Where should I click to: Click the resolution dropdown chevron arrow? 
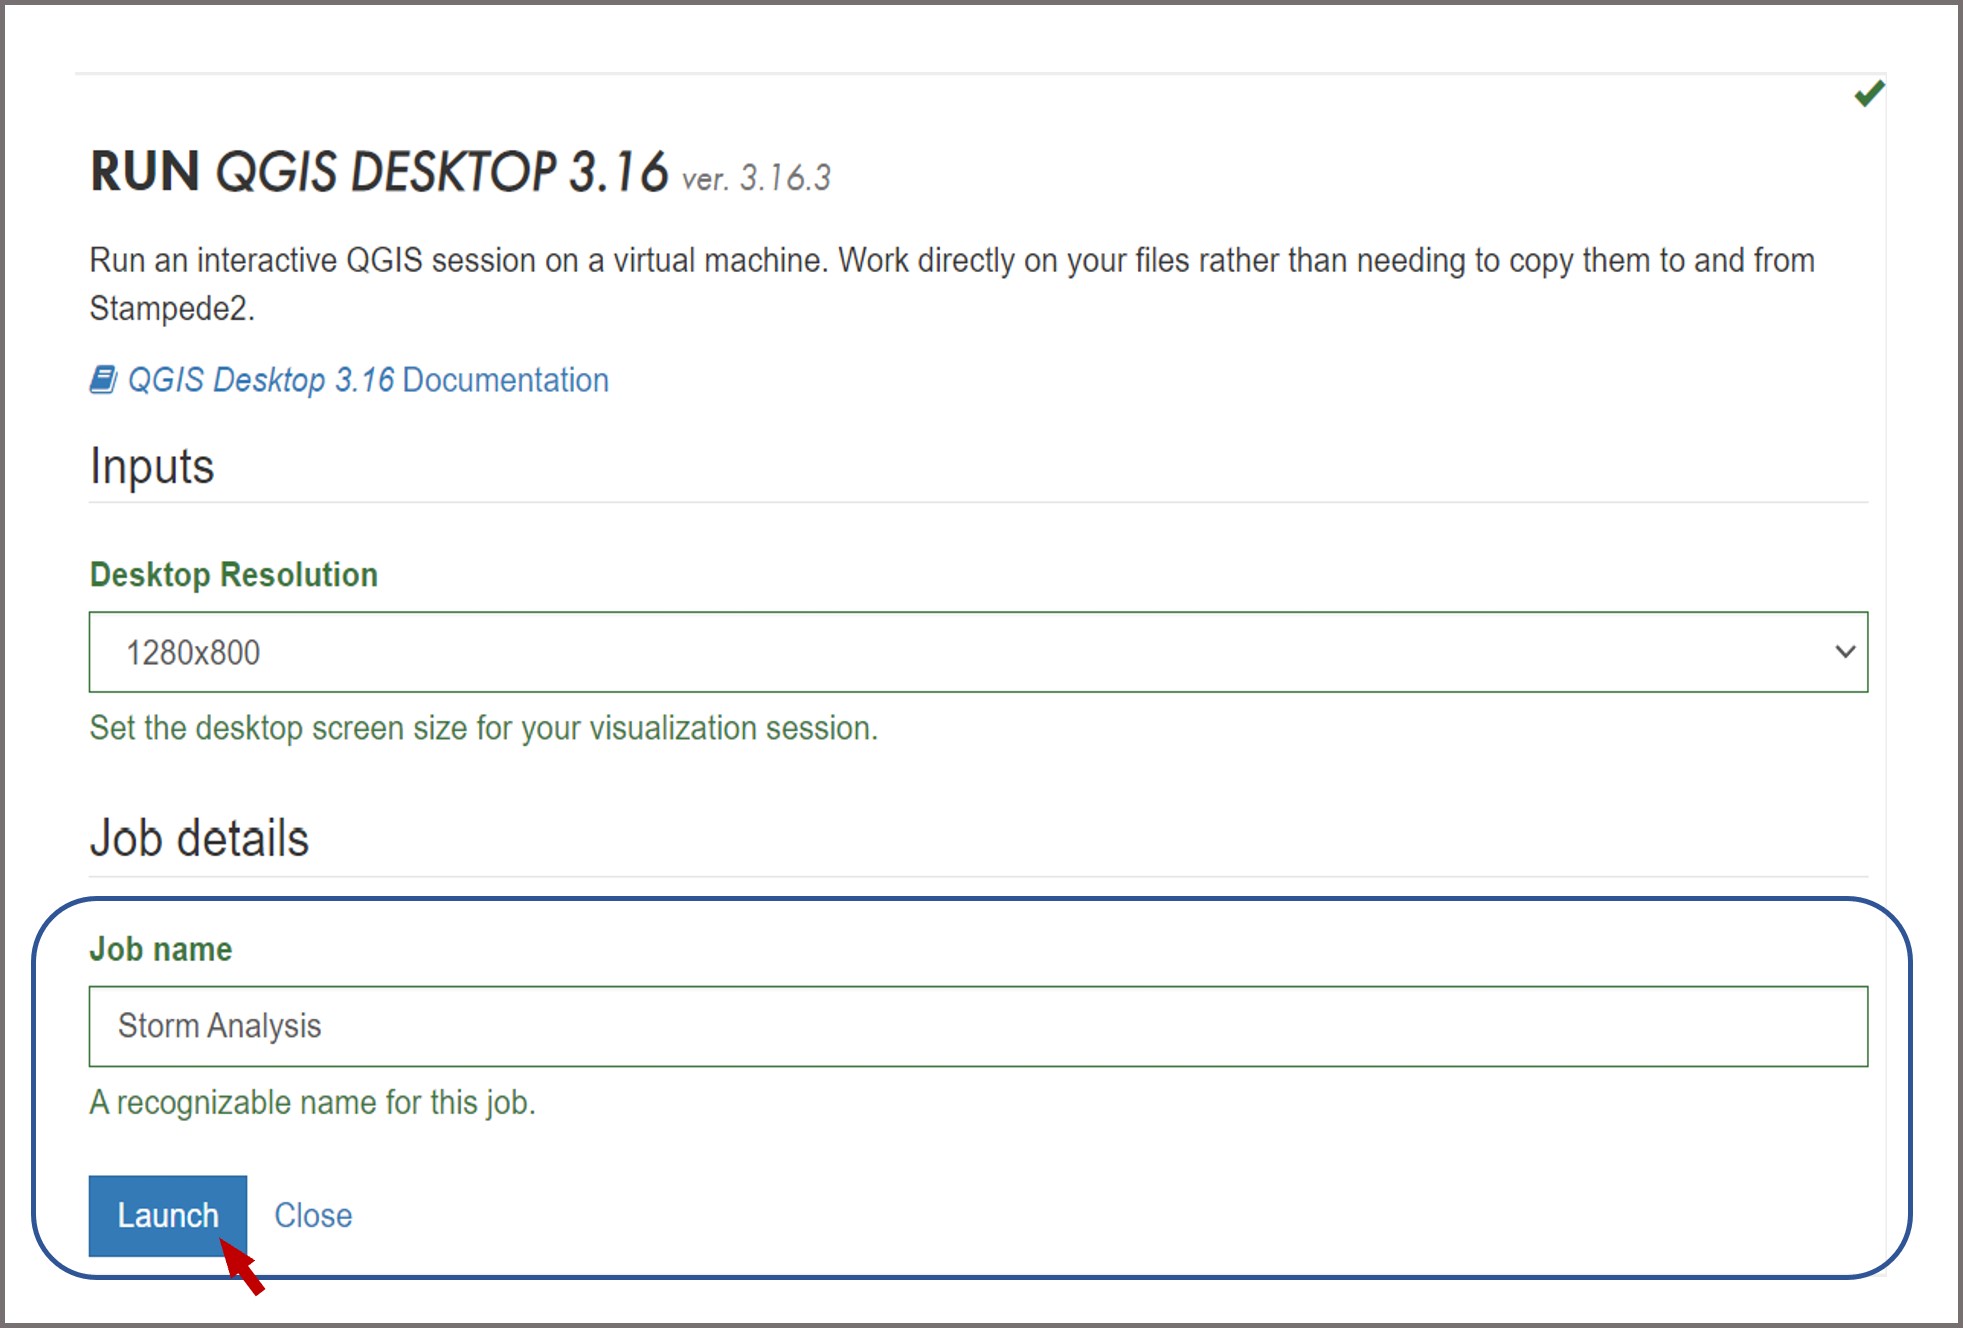[x=1845, y=652]
